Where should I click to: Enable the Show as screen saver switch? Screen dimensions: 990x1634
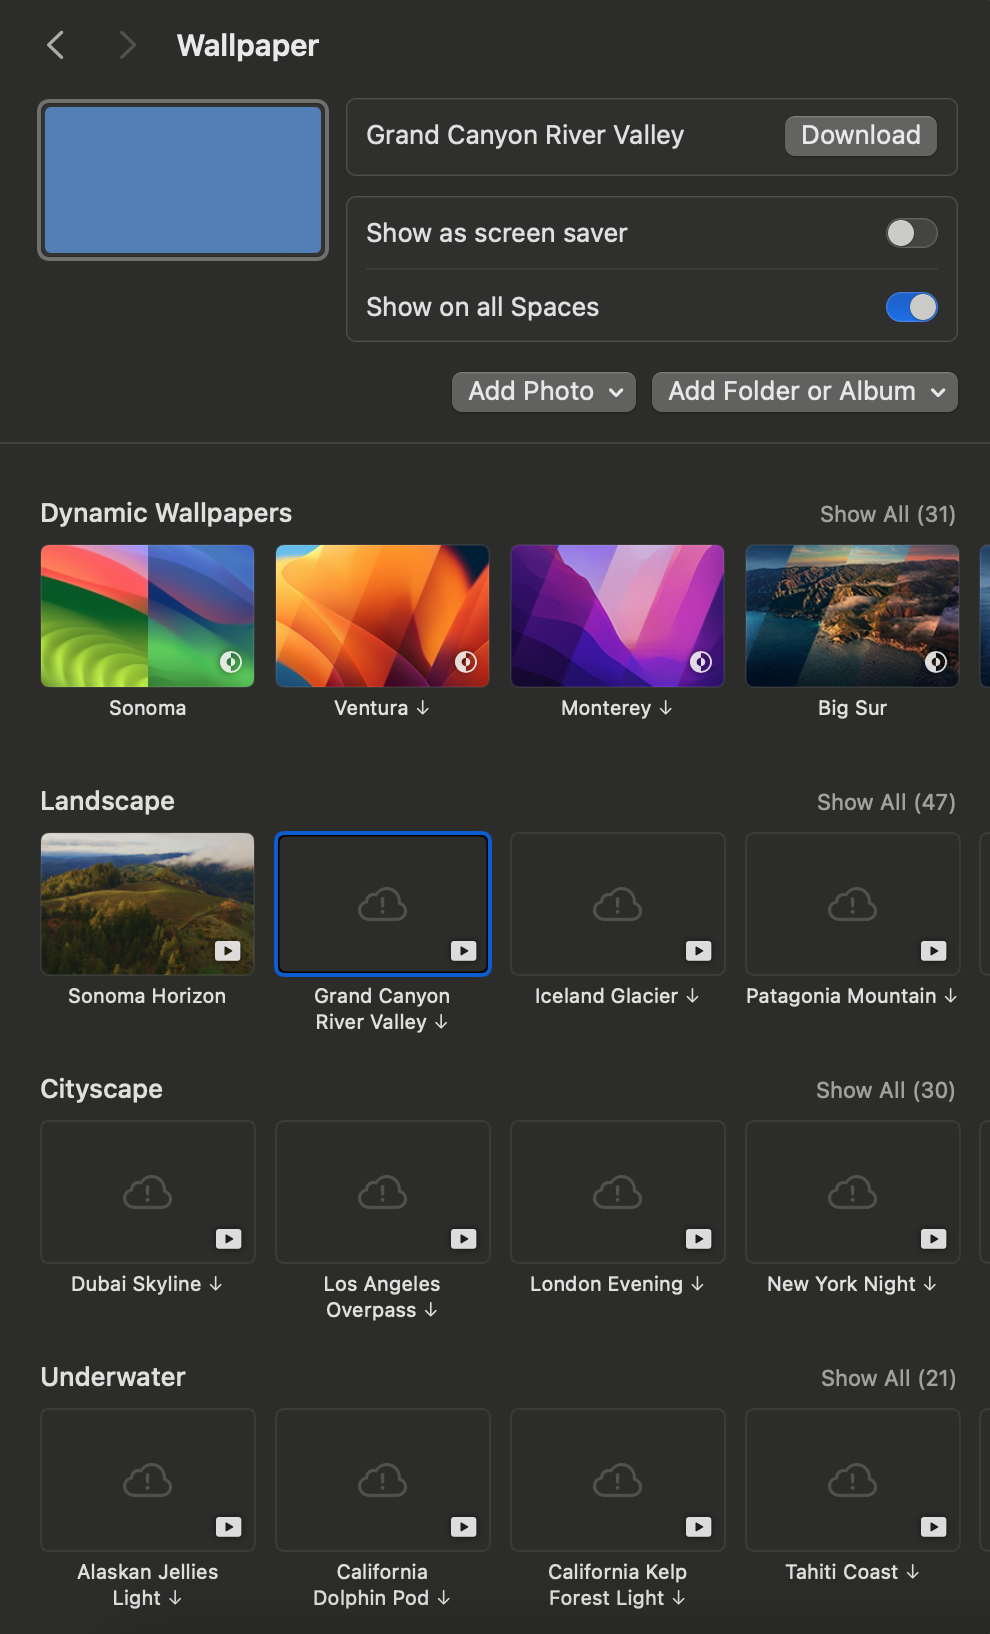coord(911,233)
